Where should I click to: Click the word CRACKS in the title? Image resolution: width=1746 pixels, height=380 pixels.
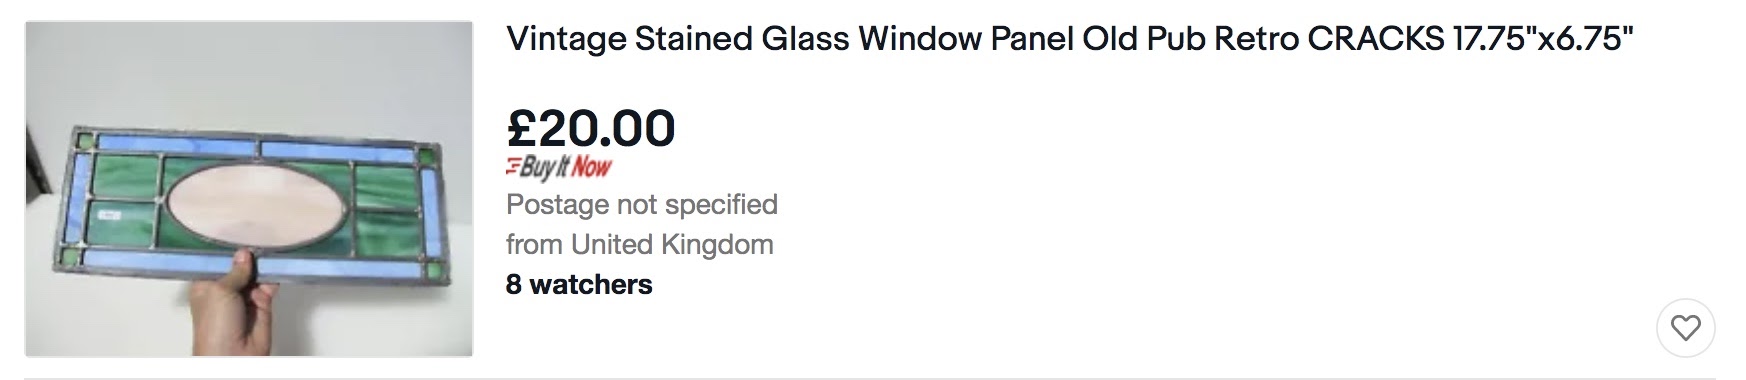(1376, 40)
